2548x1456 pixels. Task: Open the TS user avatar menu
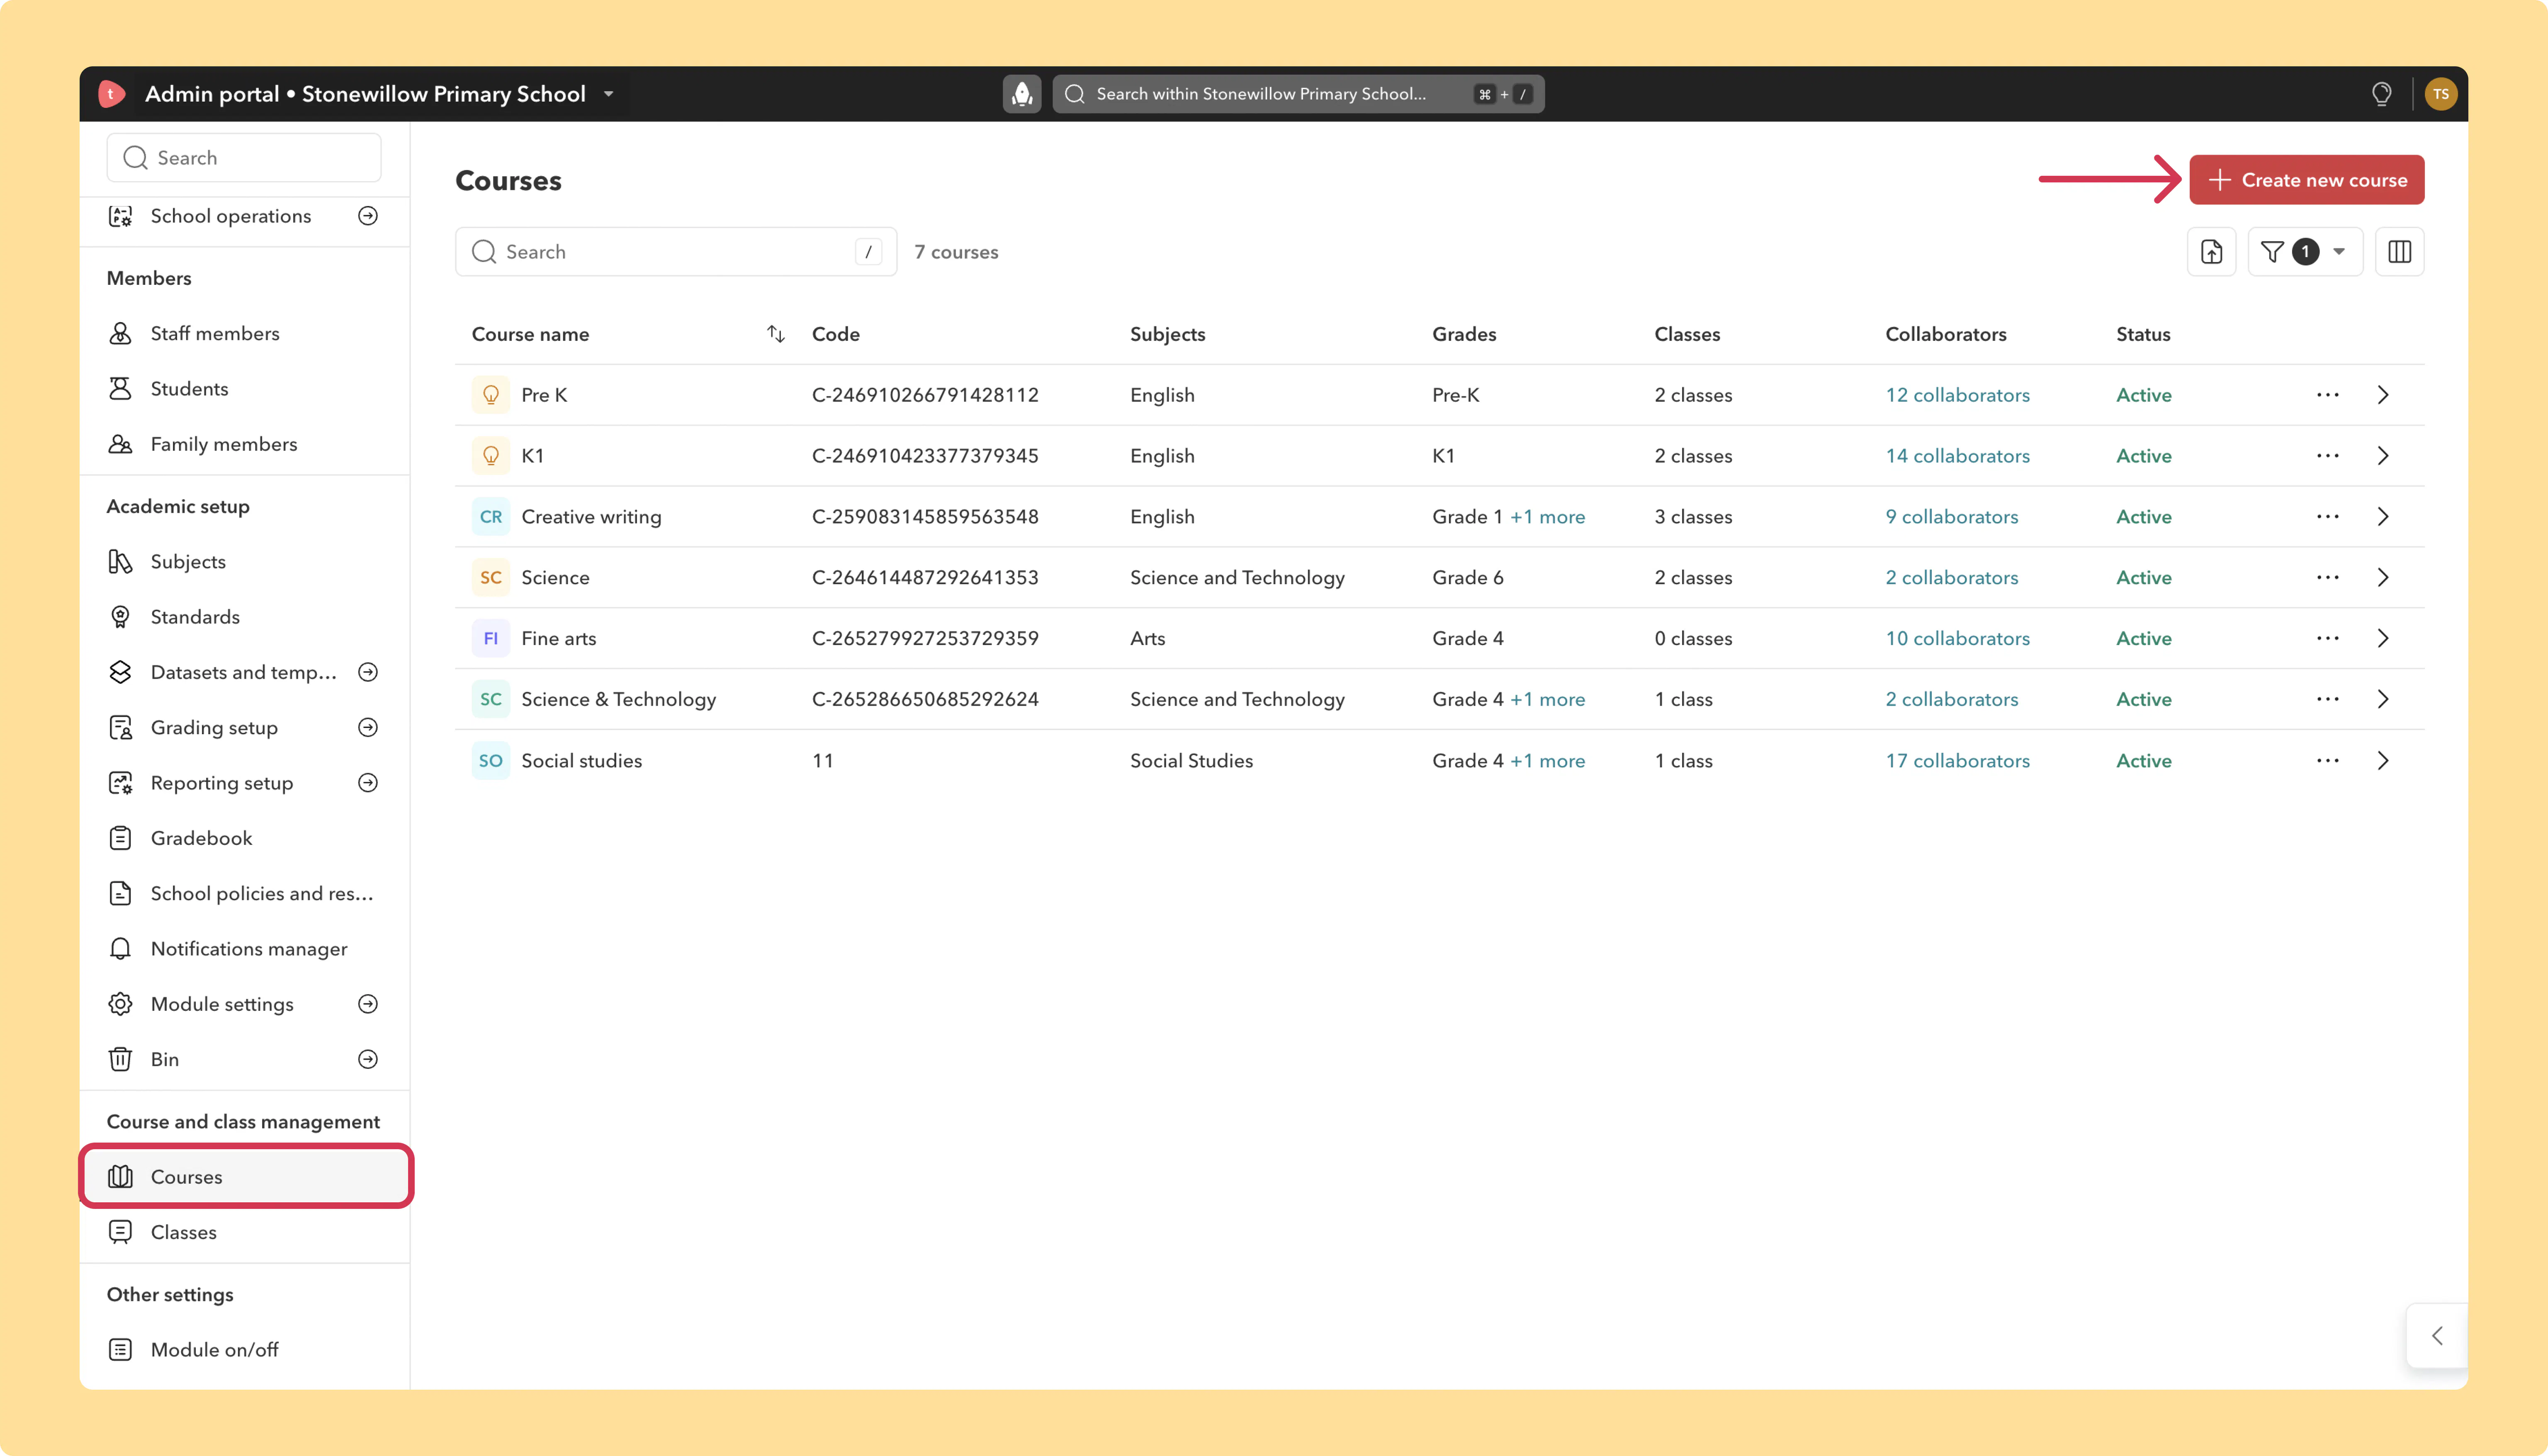(x=2440, y=94)
